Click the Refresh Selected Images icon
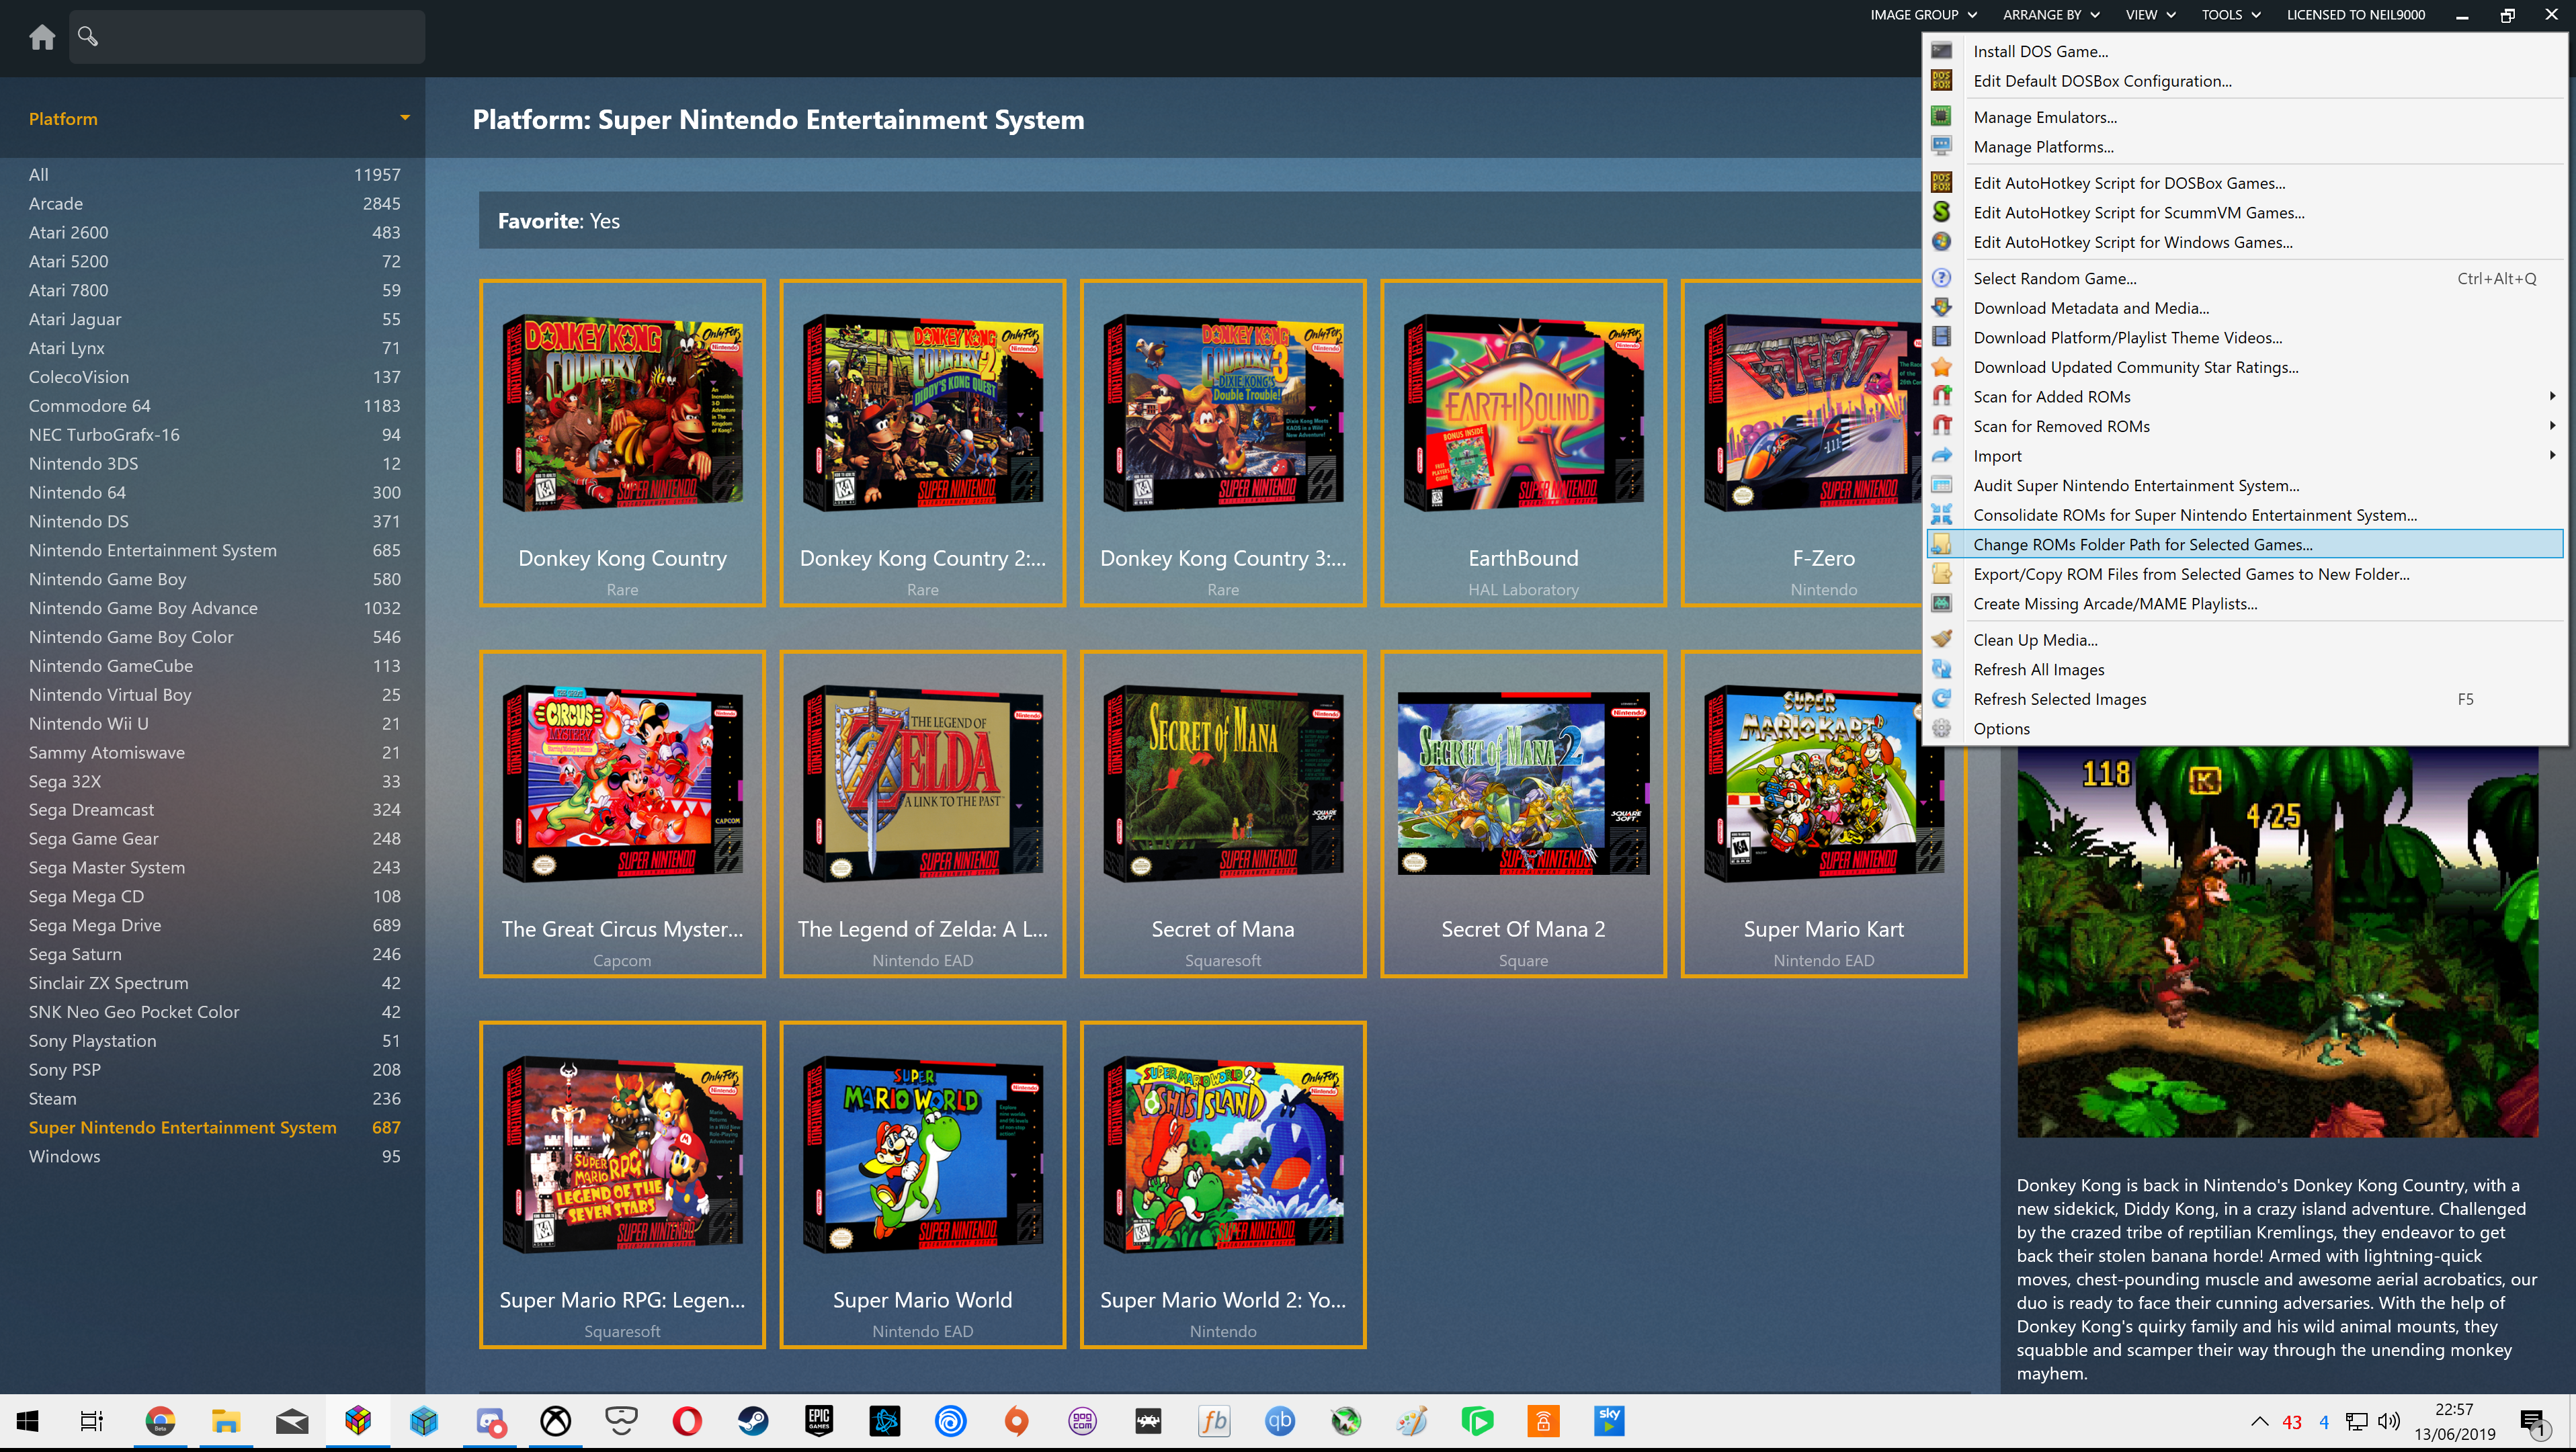Screen dimensions: 2576x1452 pyautogui.click(x=1941, y=699)
